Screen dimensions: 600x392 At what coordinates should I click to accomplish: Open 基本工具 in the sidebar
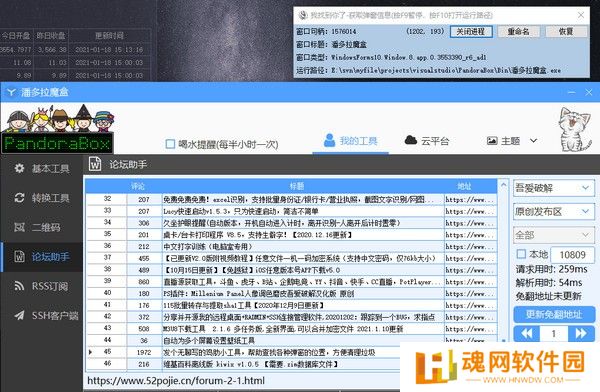41,169
